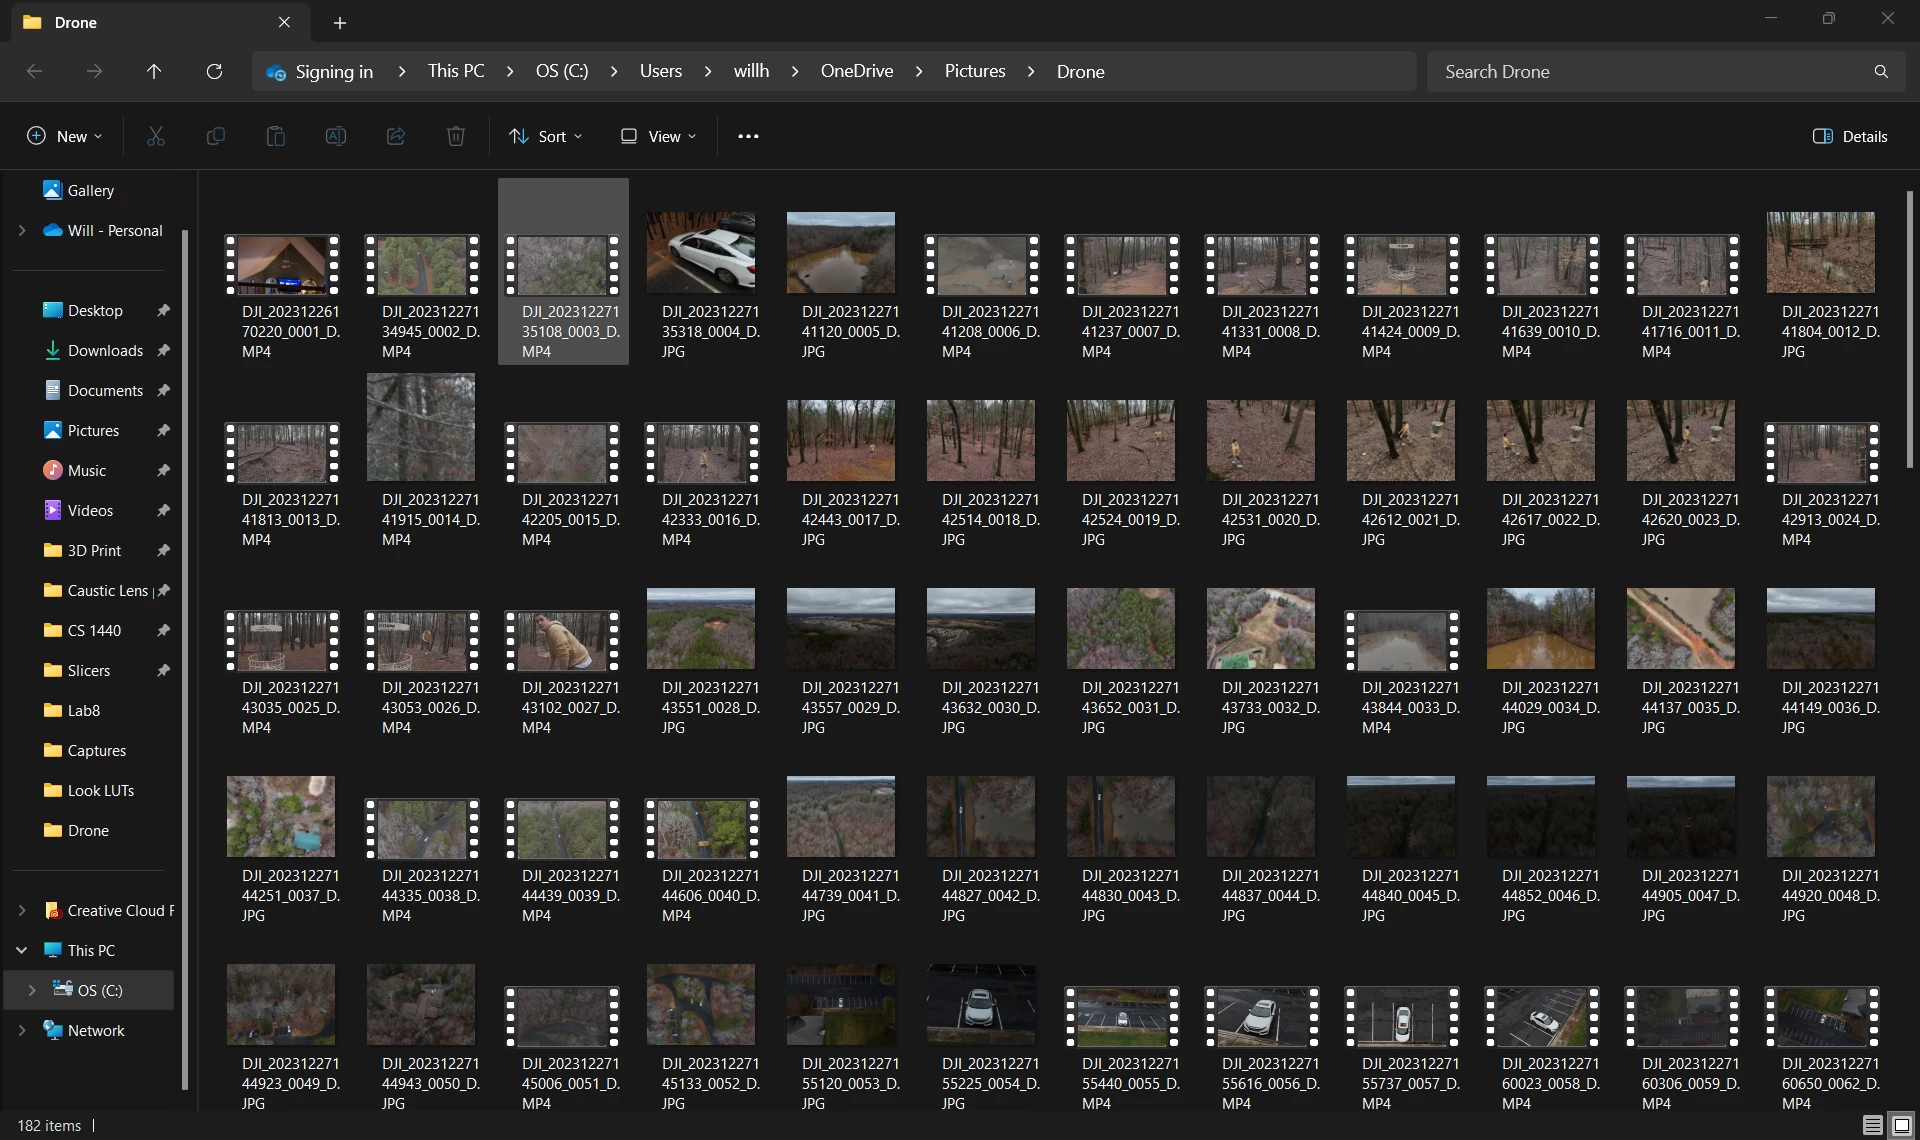Click the Cut scissors icon
This screenshot has height=1140, width=1920.
[156, 136]
